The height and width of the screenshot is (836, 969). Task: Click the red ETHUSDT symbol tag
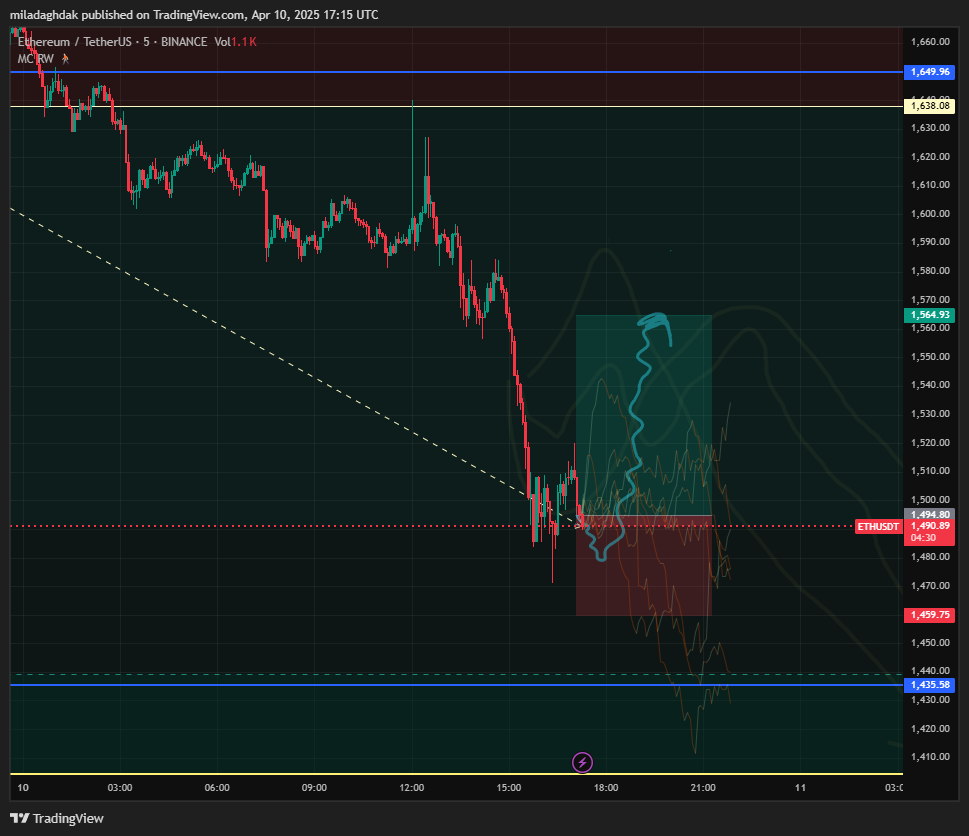(x=878, y=526)
